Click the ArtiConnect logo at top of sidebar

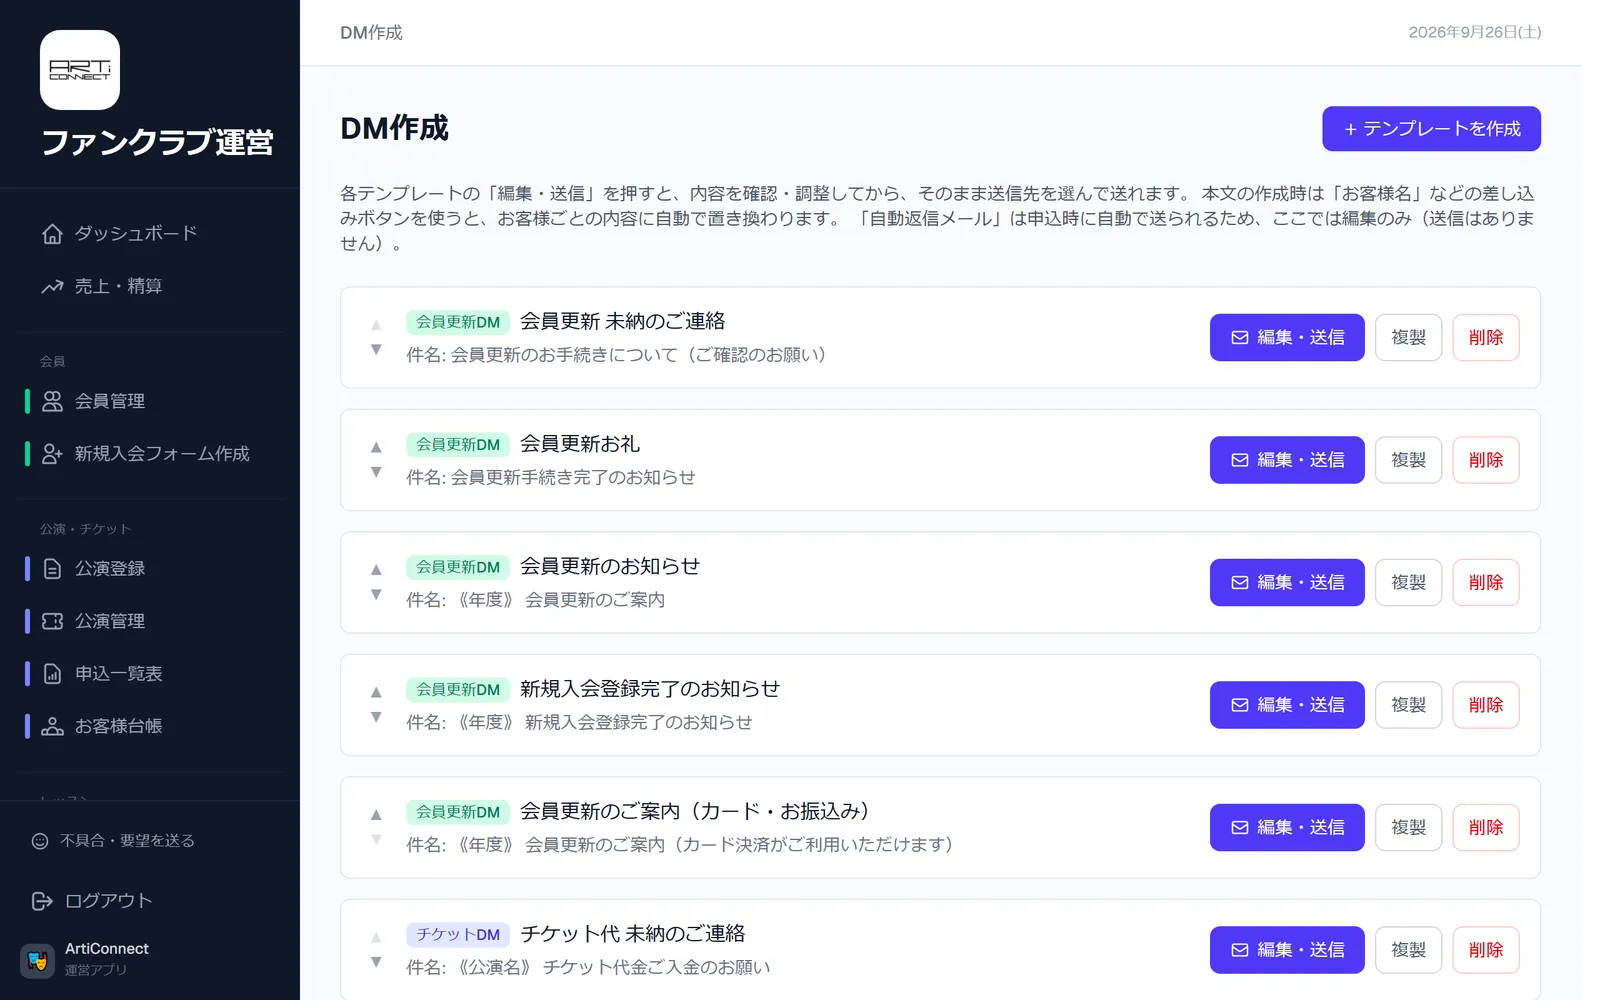80,70
